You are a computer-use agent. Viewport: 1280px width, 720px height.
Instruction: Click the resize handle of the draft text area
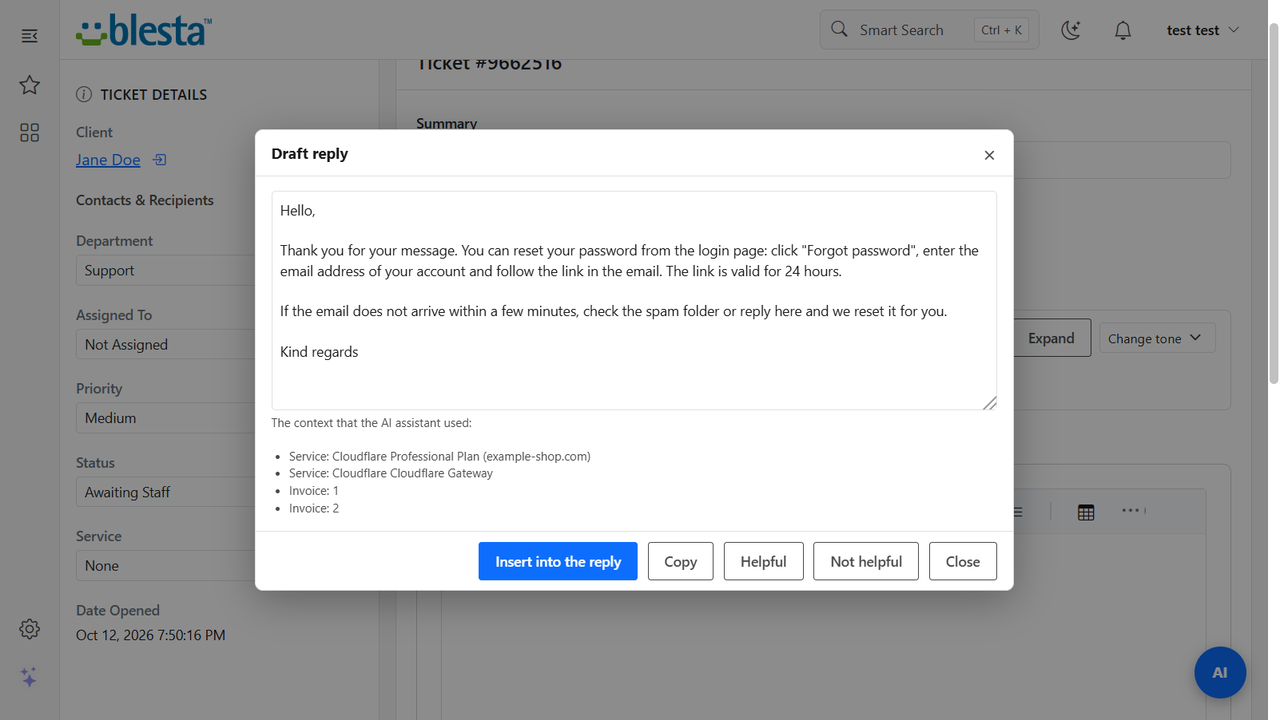pyautogui.click(x=989, y=402)
